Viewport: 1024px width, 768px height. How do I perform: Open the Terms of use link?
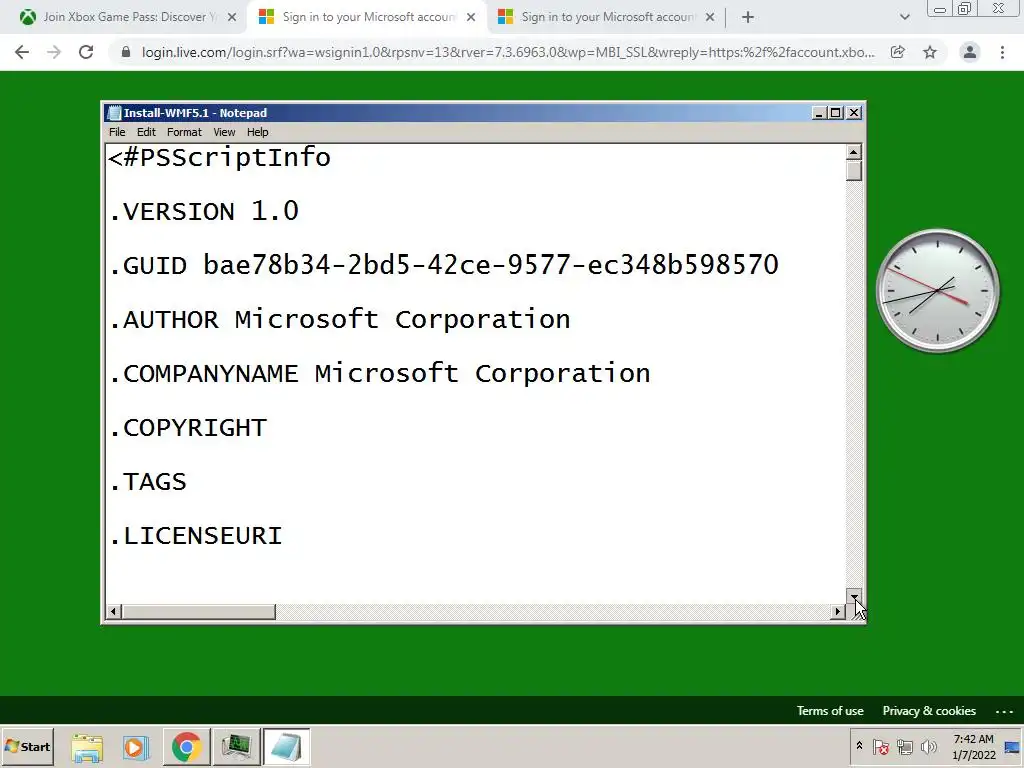[x=829, y=711]
